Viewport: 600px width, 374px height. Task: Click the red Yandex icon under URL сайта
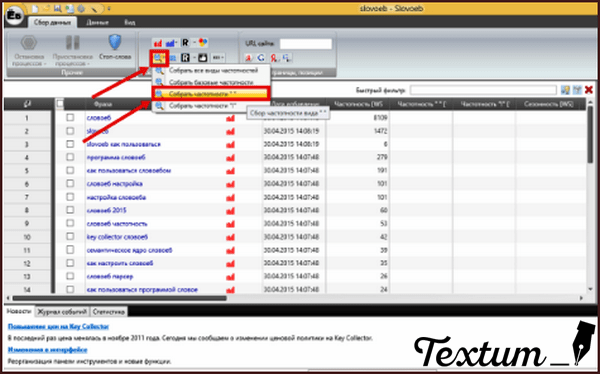pyautogui.click(x=249, y=57)
